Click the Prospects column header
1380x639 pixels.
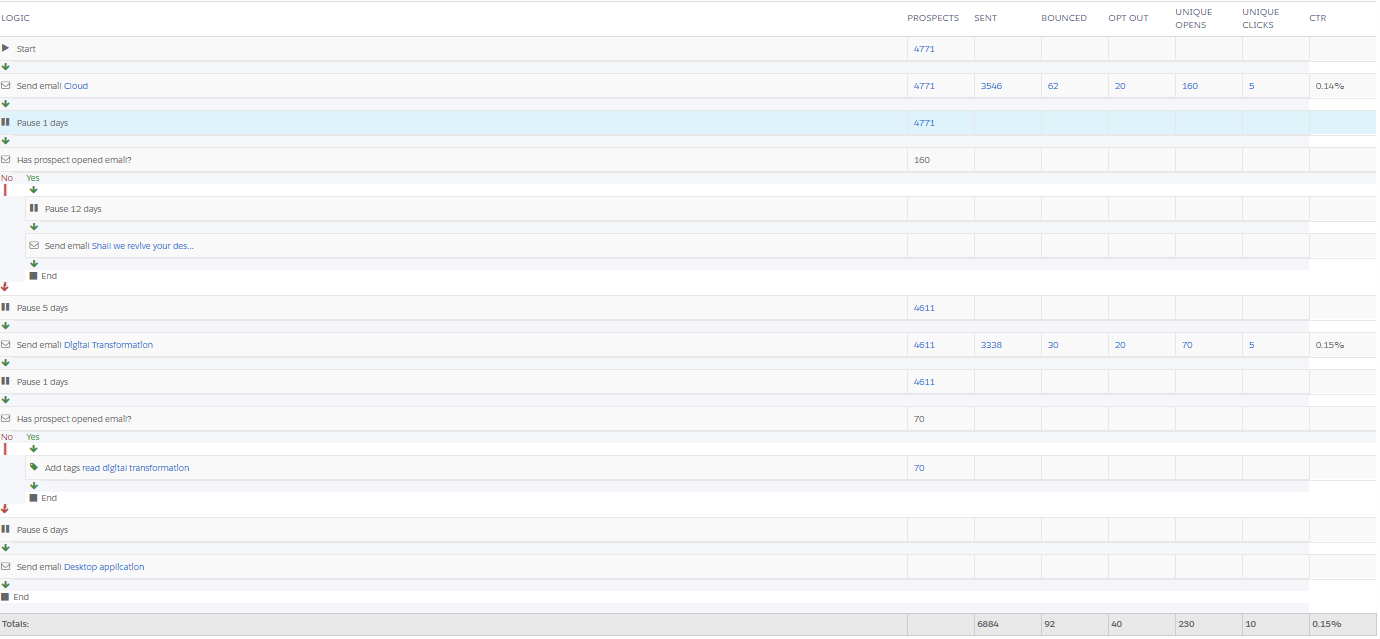pos(932,18)
